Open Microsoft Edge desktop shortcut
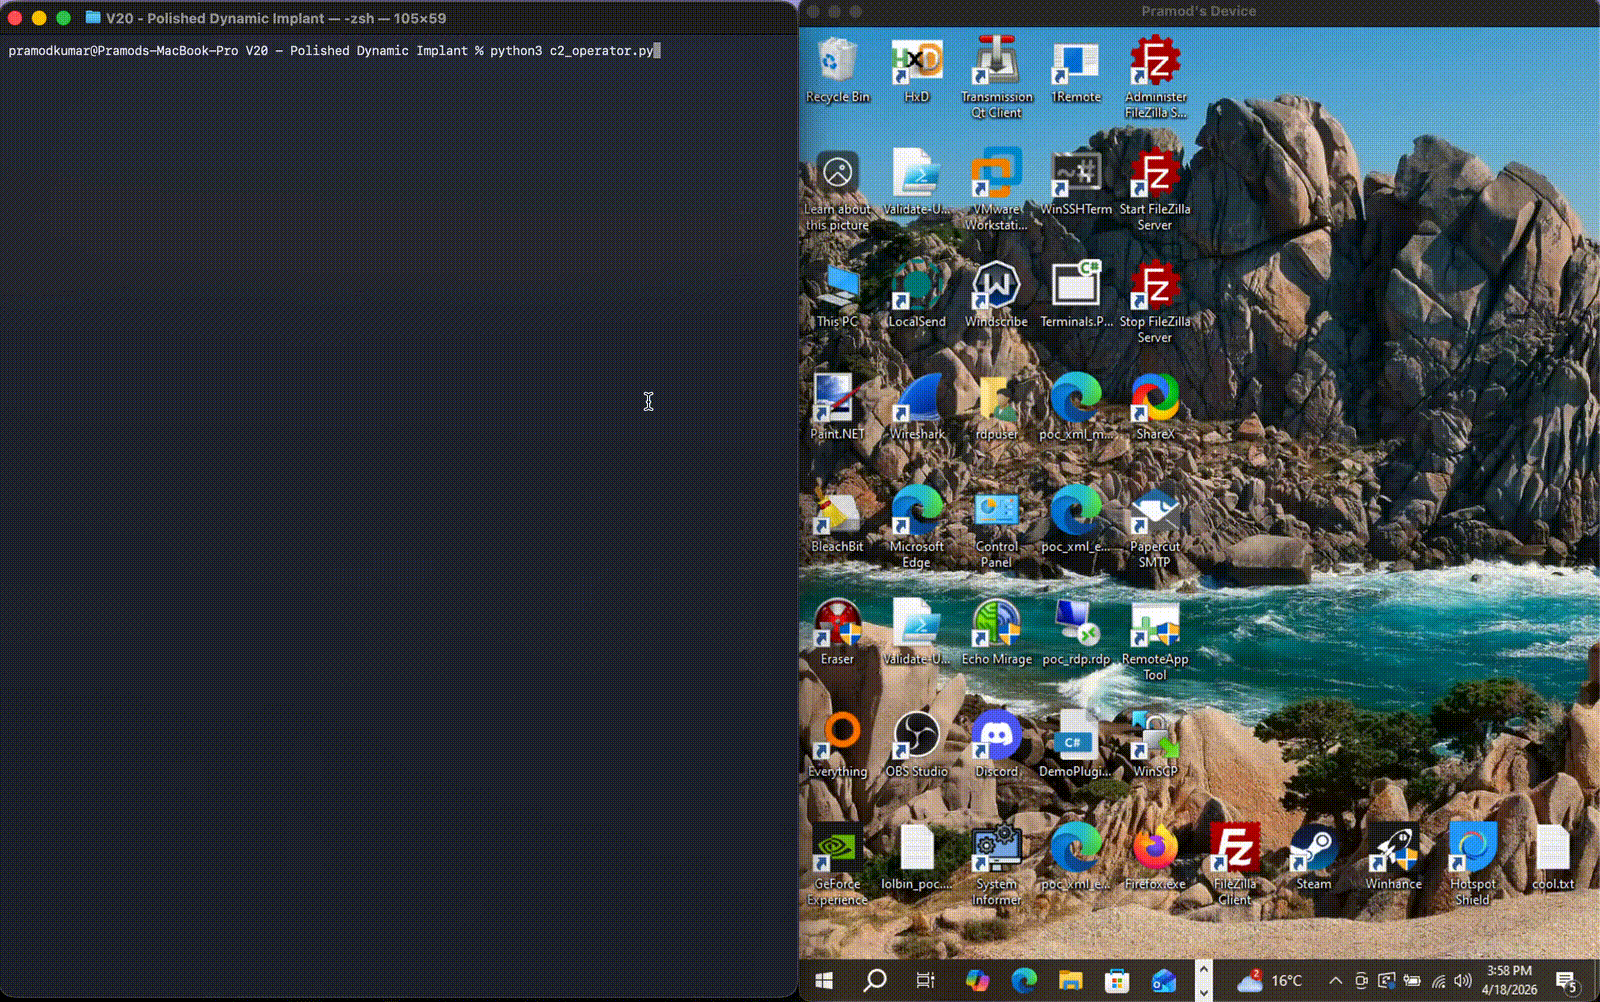This screenshot has height=1002, width=1600. click(916, 527)
